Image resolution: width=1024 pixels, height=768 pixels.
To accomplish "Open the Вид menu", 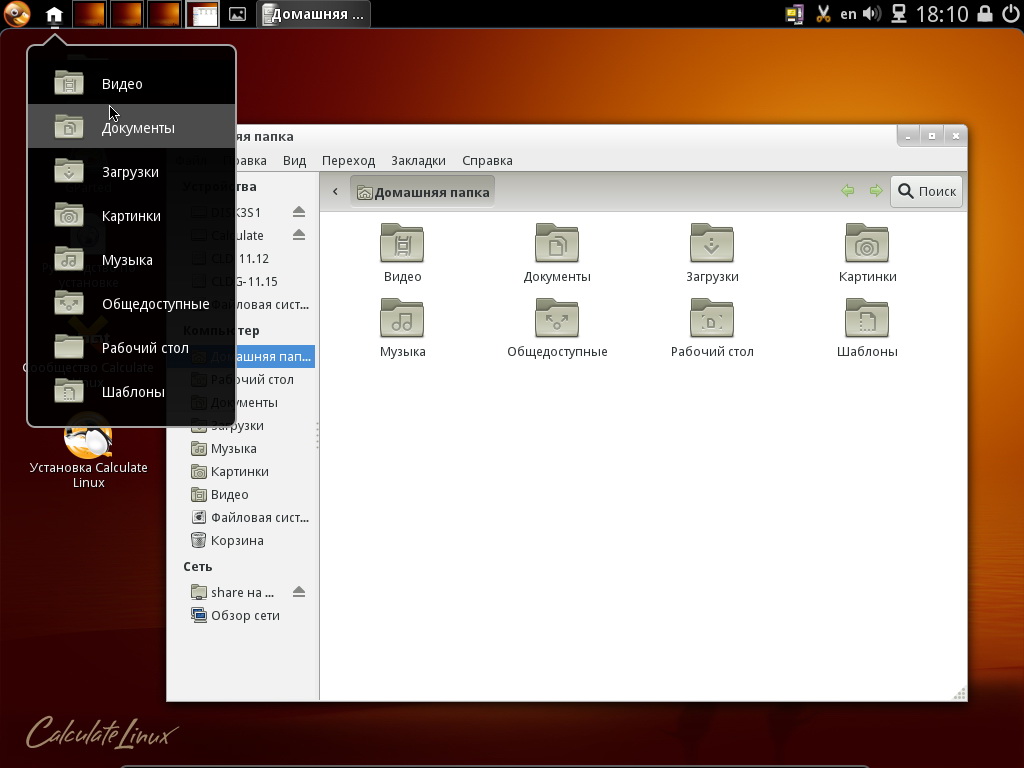I will click(x=294, y=160).
